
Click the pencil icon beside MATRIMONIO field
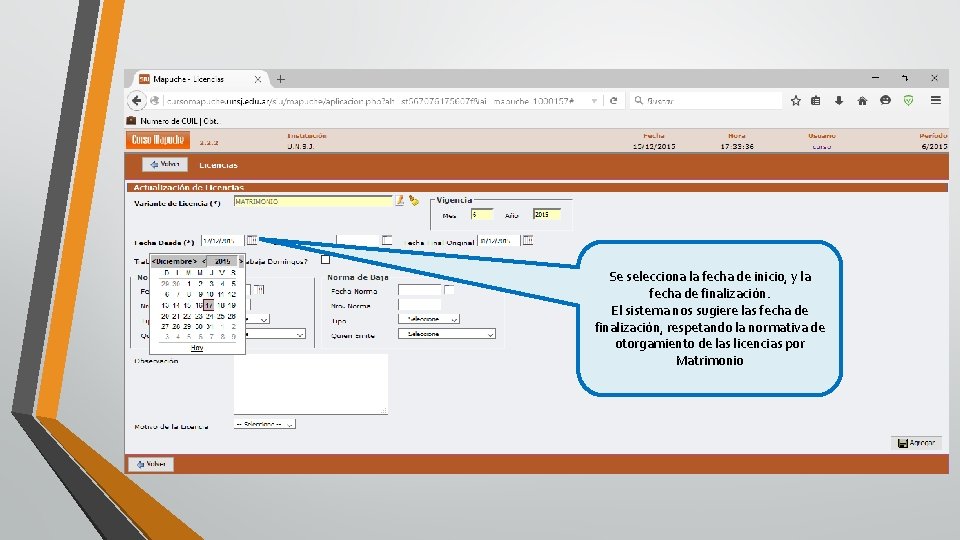pyautogui.click(x=399, y=200)
